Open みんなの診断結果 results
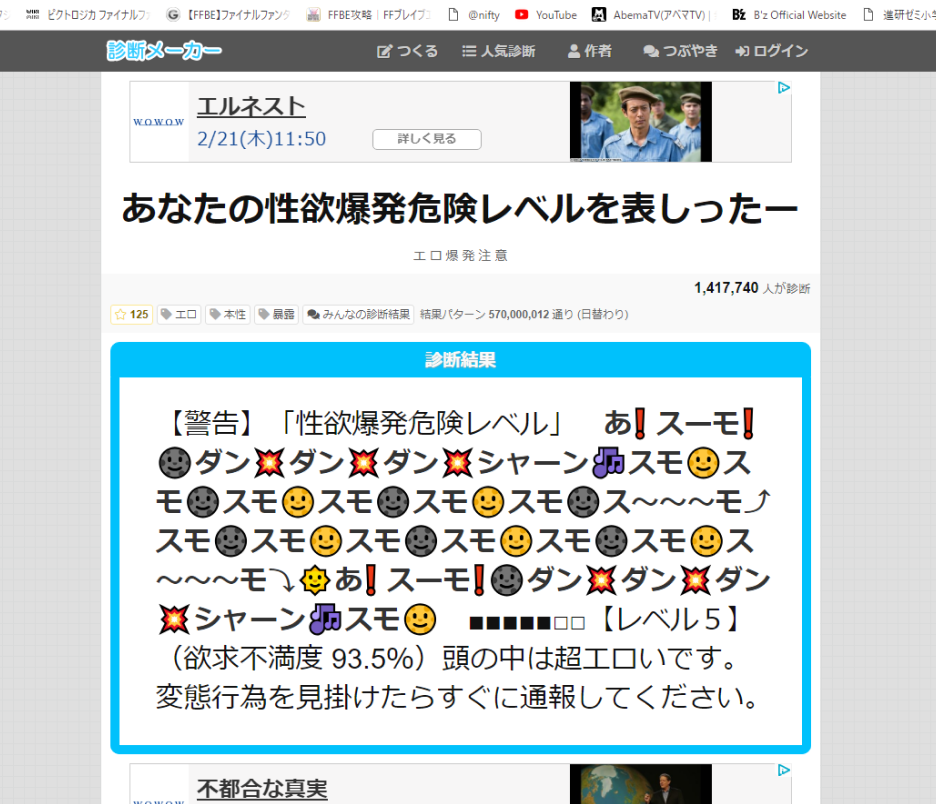 358,314
